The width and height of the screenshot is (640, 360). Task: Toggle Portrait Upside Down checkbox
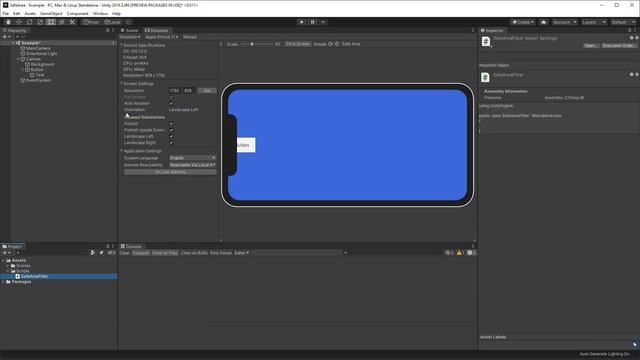pyautogui.click(x=171, y=130)
